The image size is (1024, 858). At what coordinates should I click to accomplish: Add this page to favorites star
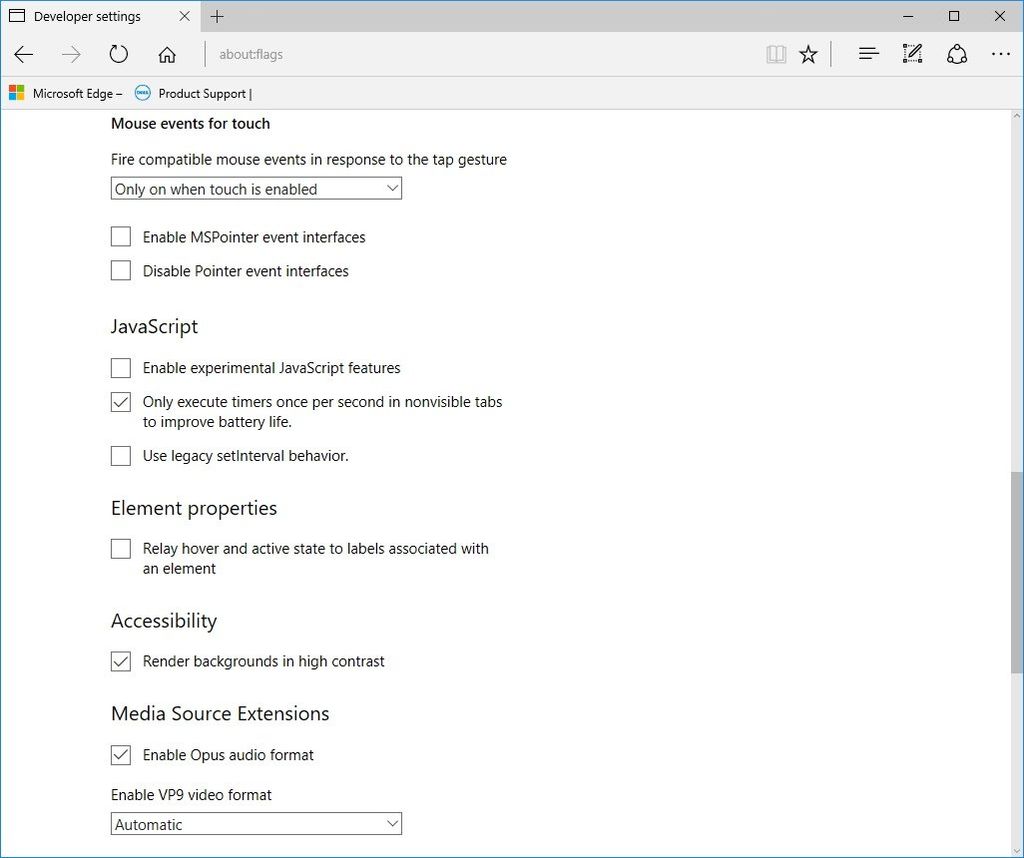(808, 54)
